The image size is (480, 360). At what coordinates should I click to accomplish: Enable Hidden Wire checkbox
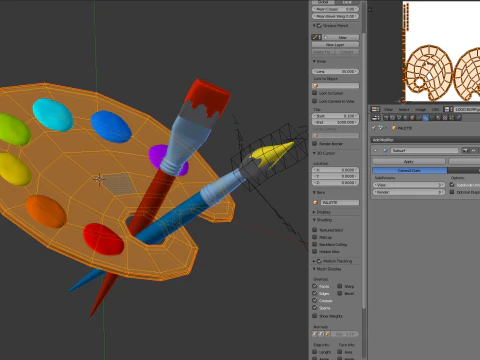[x=314, y=252]
